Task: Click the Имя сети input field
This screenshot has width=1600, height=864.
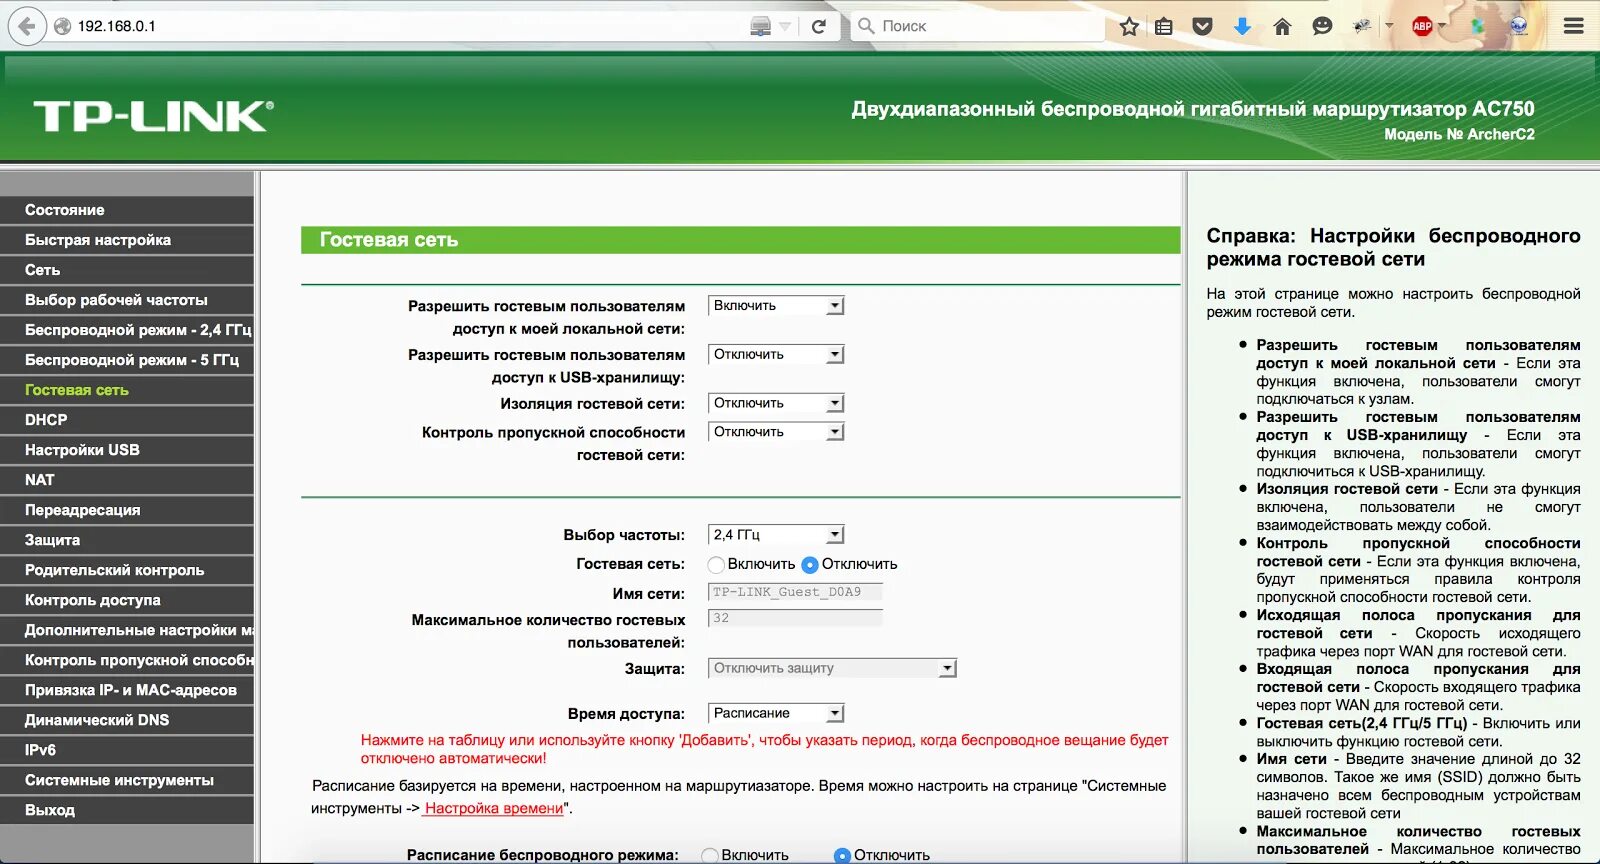Action: coord(795,592)
